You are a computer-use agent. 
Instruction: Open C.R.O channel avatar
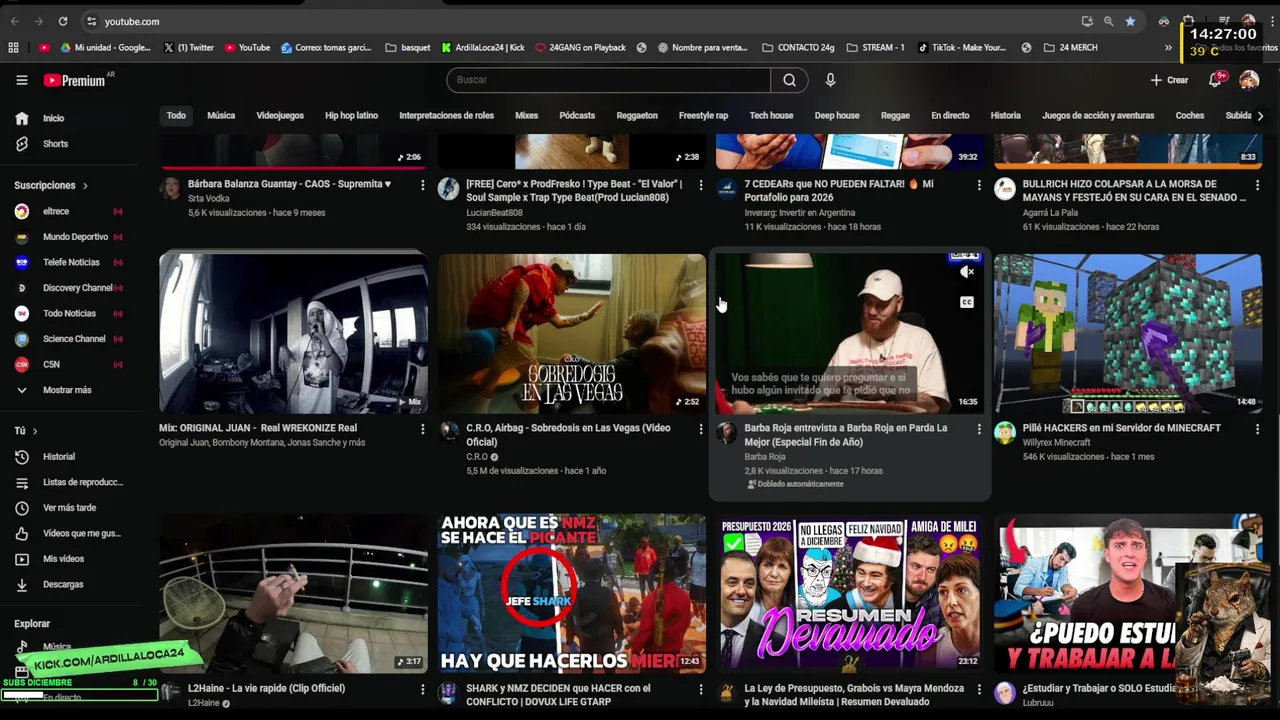448,432
